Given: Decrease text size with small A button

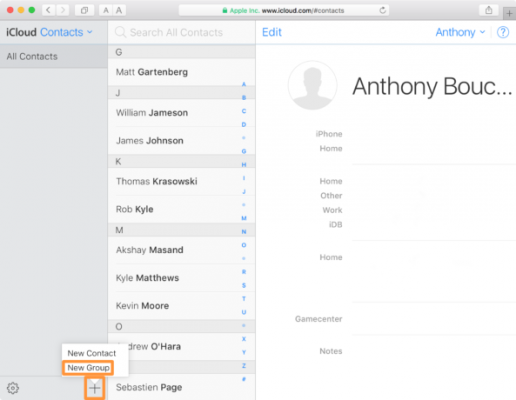Looking at the screenshot, I should 106,10.
